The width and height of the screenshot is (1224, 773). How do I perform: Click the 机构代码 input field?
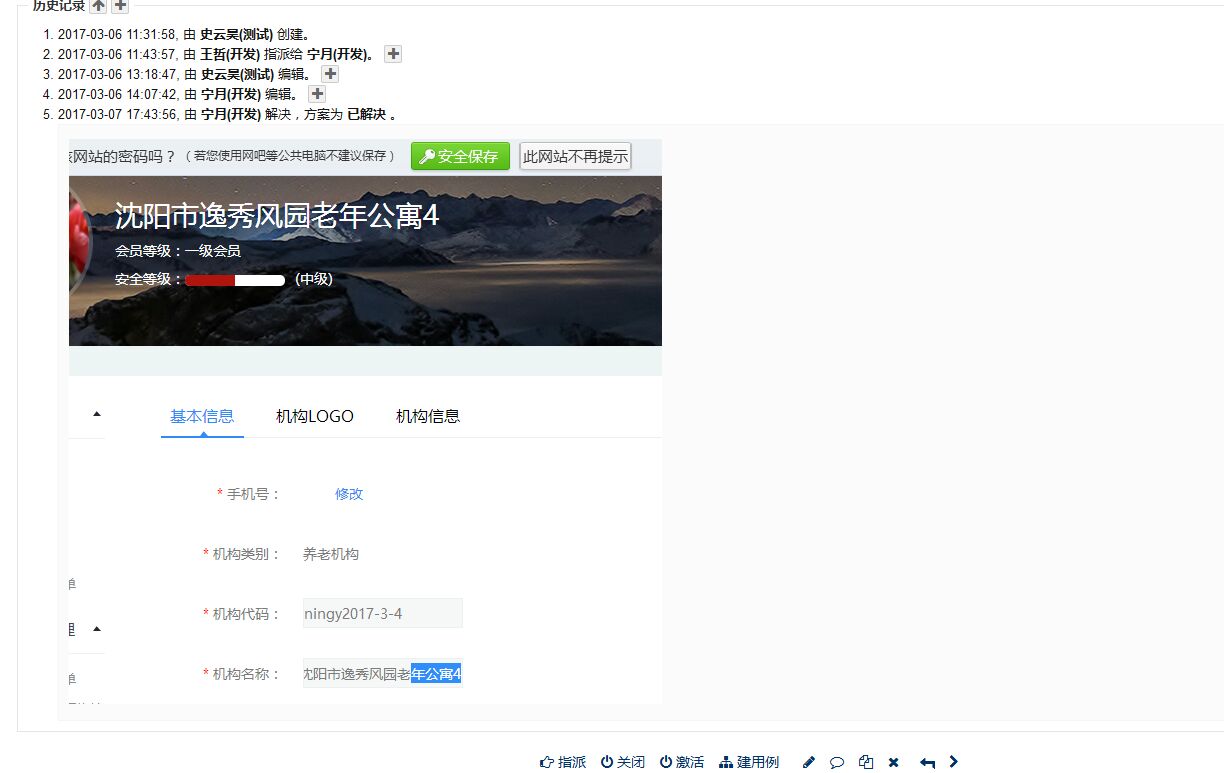(382, 613)
